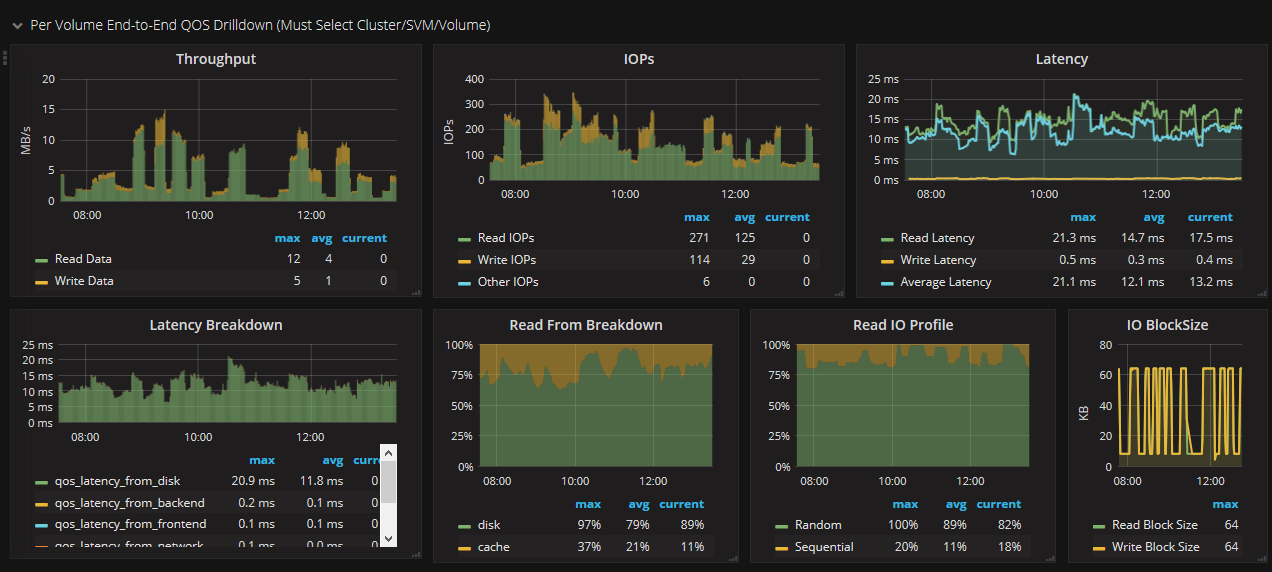This screenshot has width=1272, height=572.
Task: Sort IOPs legend by max column
Action: (696, 217)
